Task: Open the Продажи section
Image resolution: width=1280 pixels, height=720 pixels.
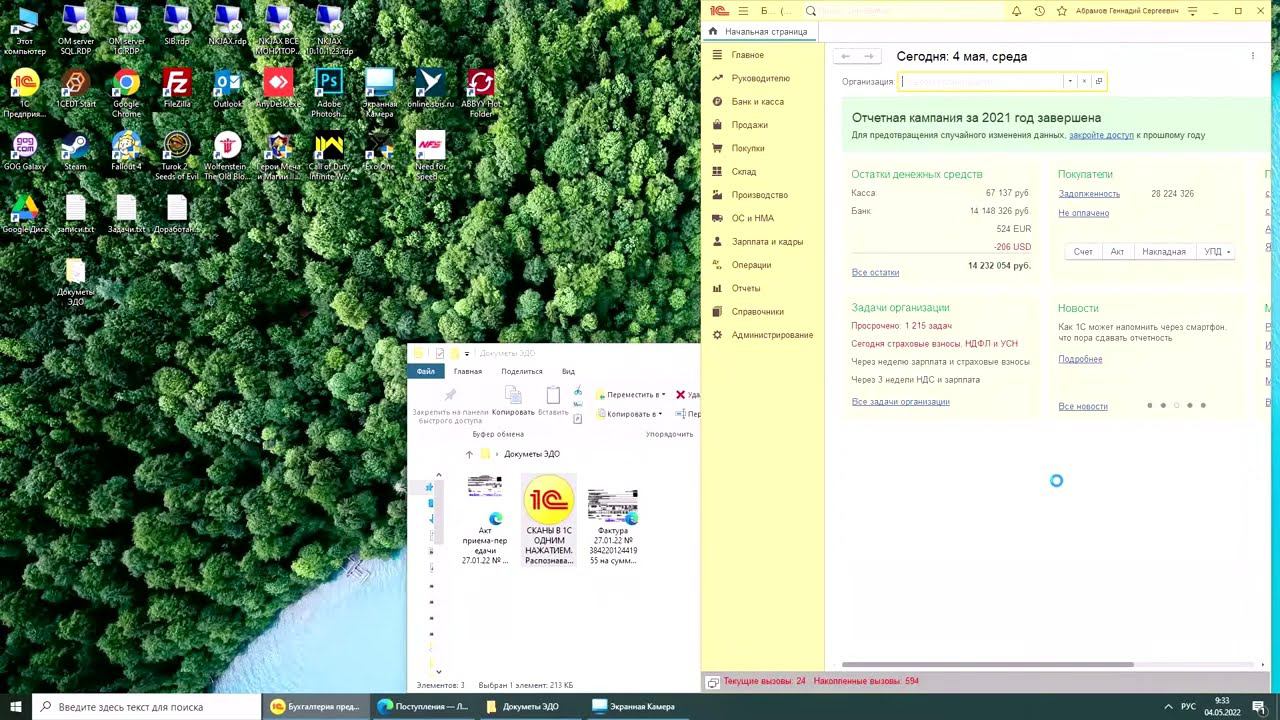Action: [x=750, y=125]
